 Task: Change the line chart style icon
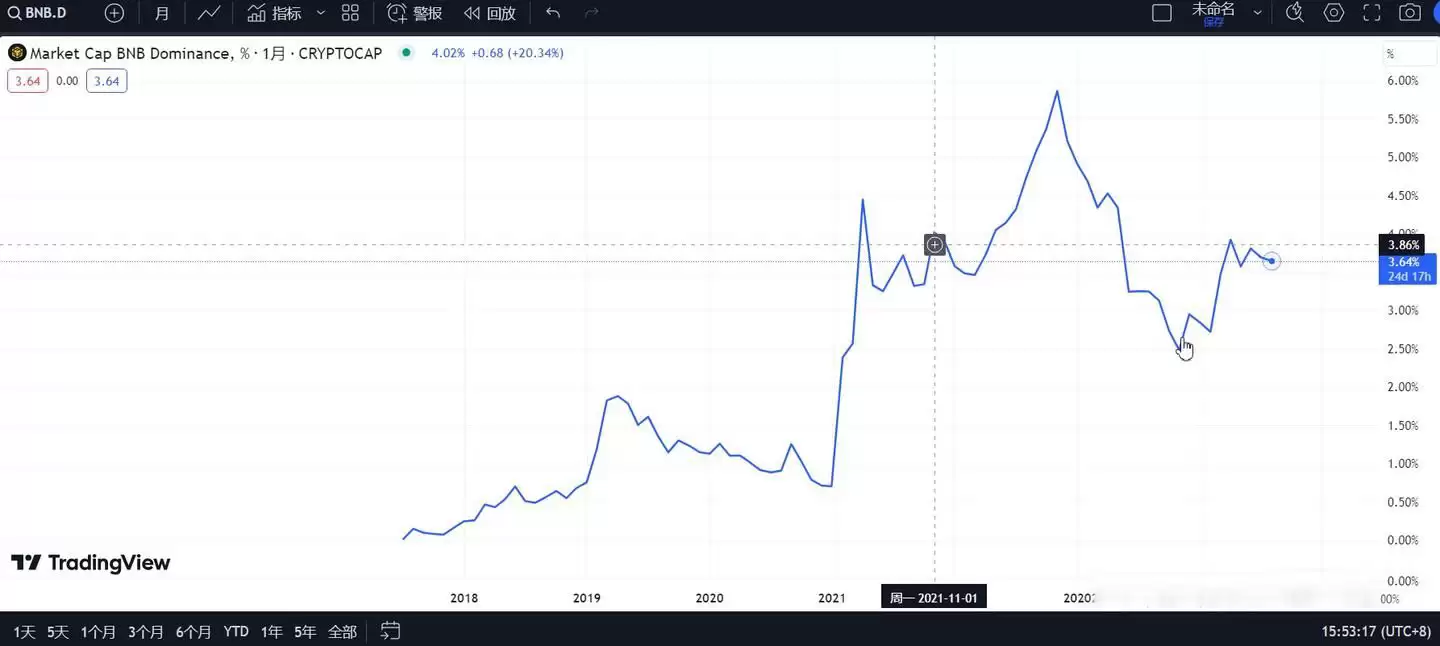point(209,13)
